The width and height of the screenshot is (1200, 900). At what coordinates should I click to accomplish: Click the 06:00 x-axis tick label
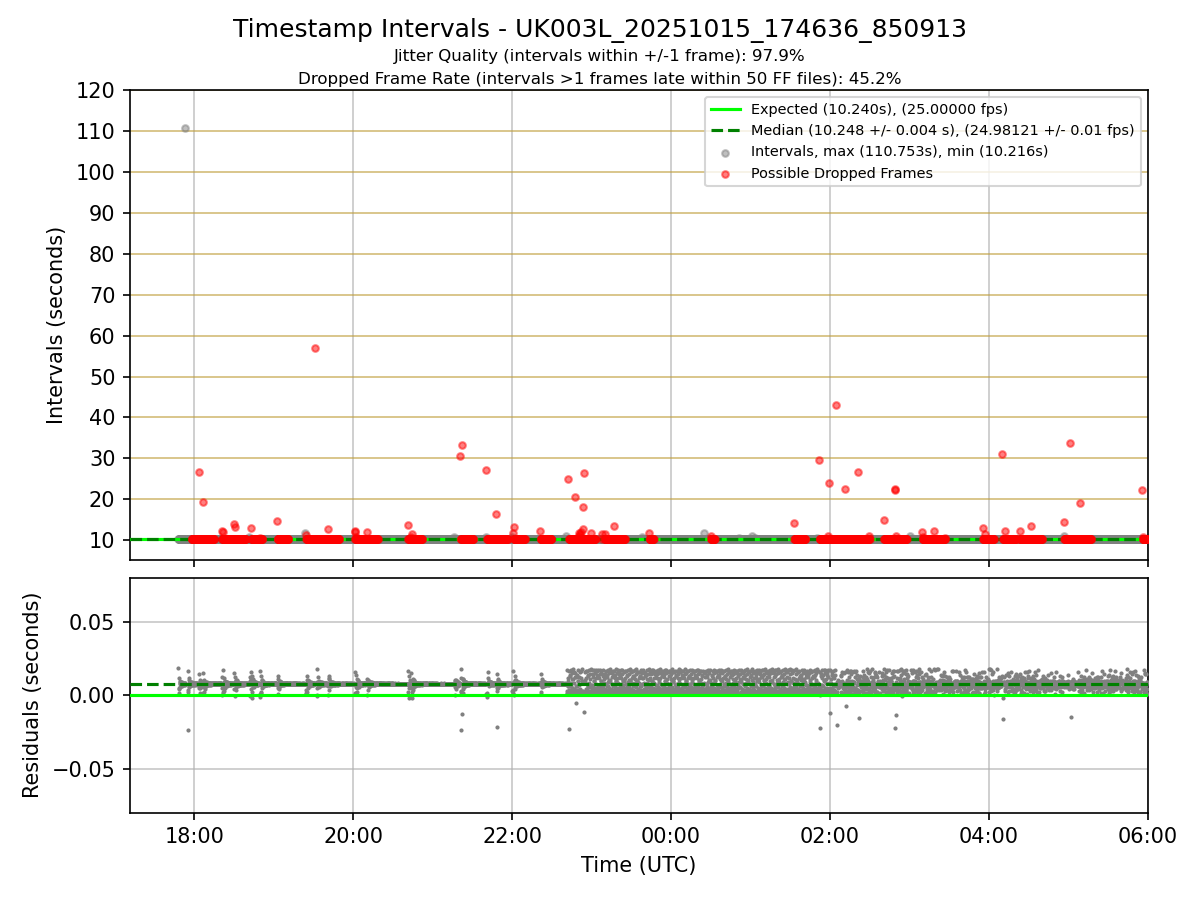(1148, 836)
